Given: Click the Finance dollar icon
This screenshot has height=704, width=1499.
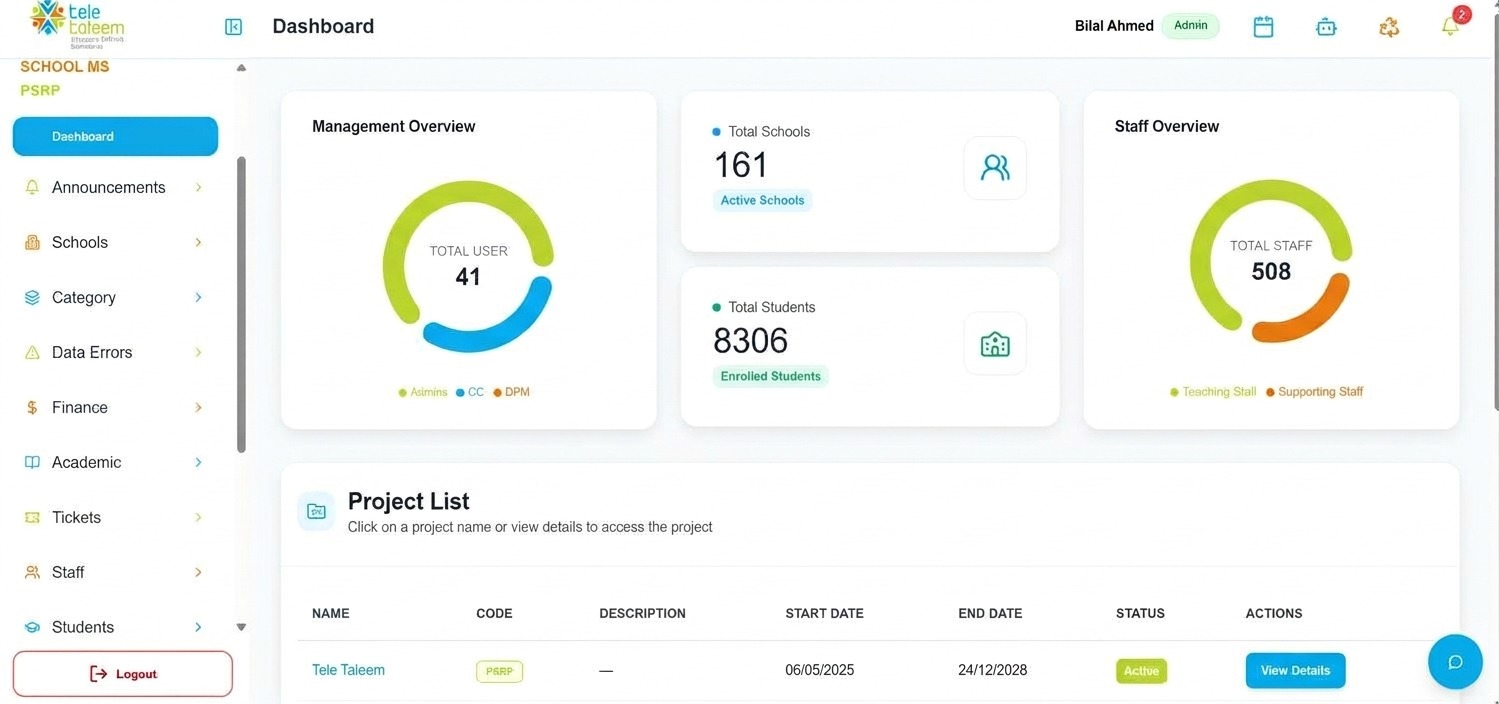Looking at the screenshot, I should pyautogui.click(x=32, y=407).
